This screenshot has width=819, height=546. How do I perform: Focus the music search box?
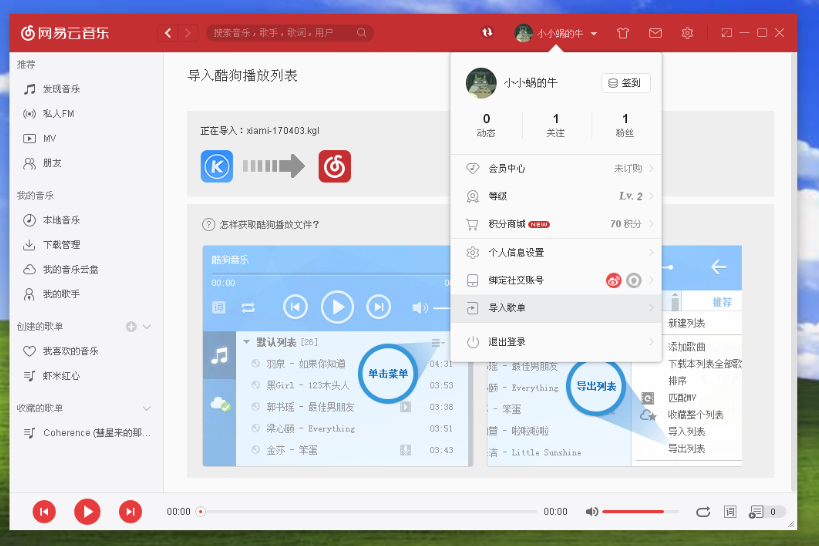click(x=290, y=33)
